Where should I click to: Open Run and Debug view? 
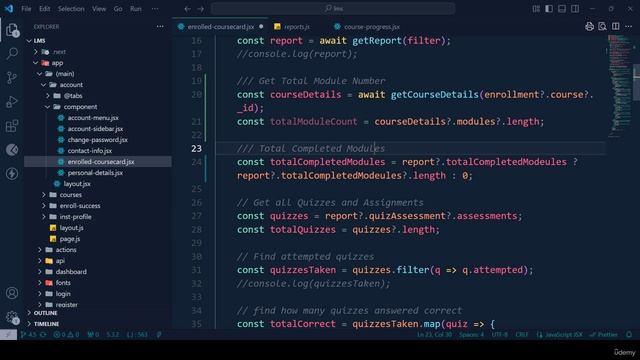coord(12,102)
